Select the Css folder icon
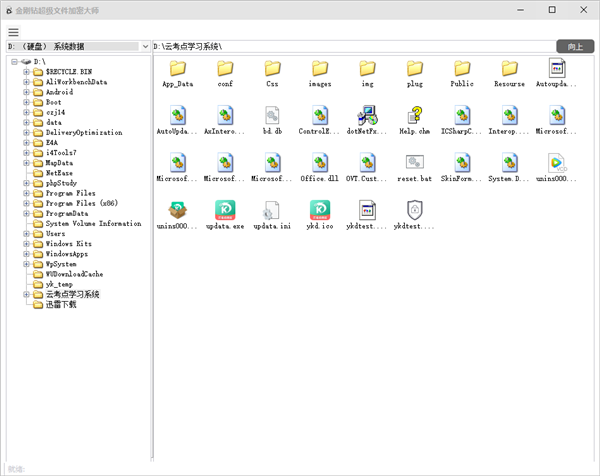This screenshot has width=600, height=476. pos(272,68)
